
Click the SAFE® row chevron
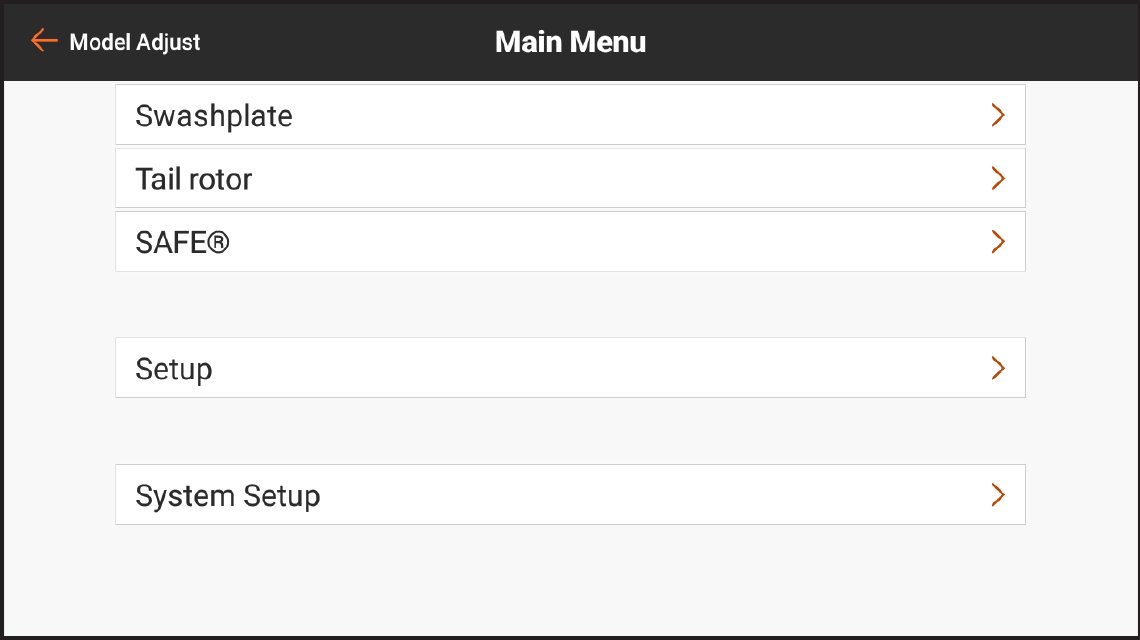(x=997, y=242)
